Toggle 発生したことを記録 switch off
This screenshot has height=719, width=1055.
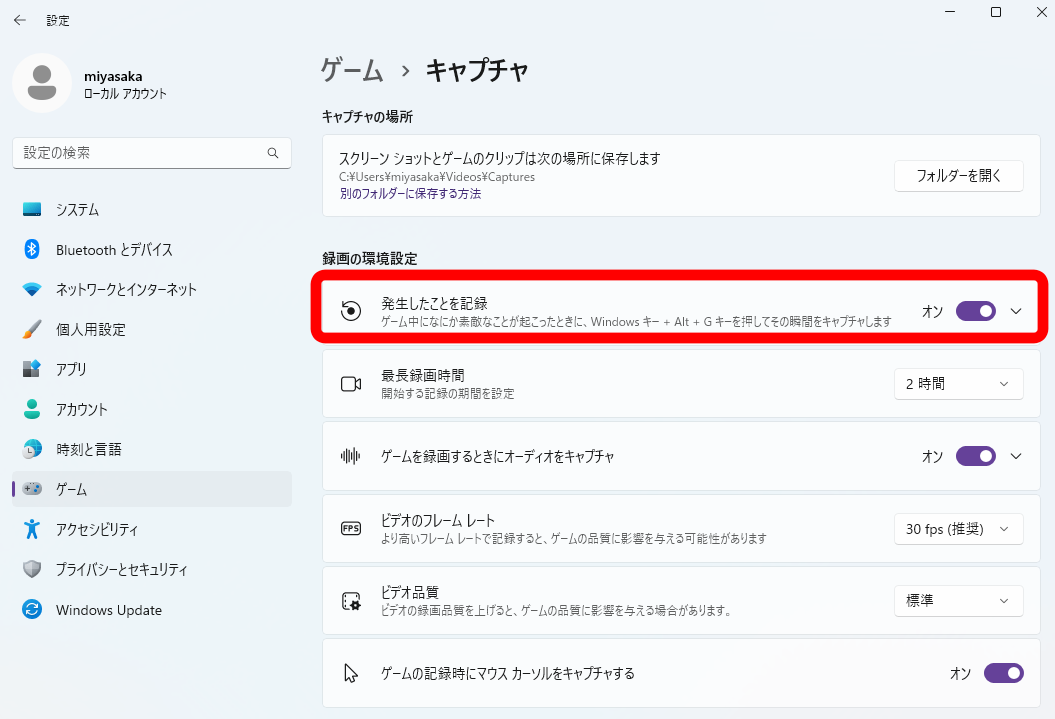(976, 311)
